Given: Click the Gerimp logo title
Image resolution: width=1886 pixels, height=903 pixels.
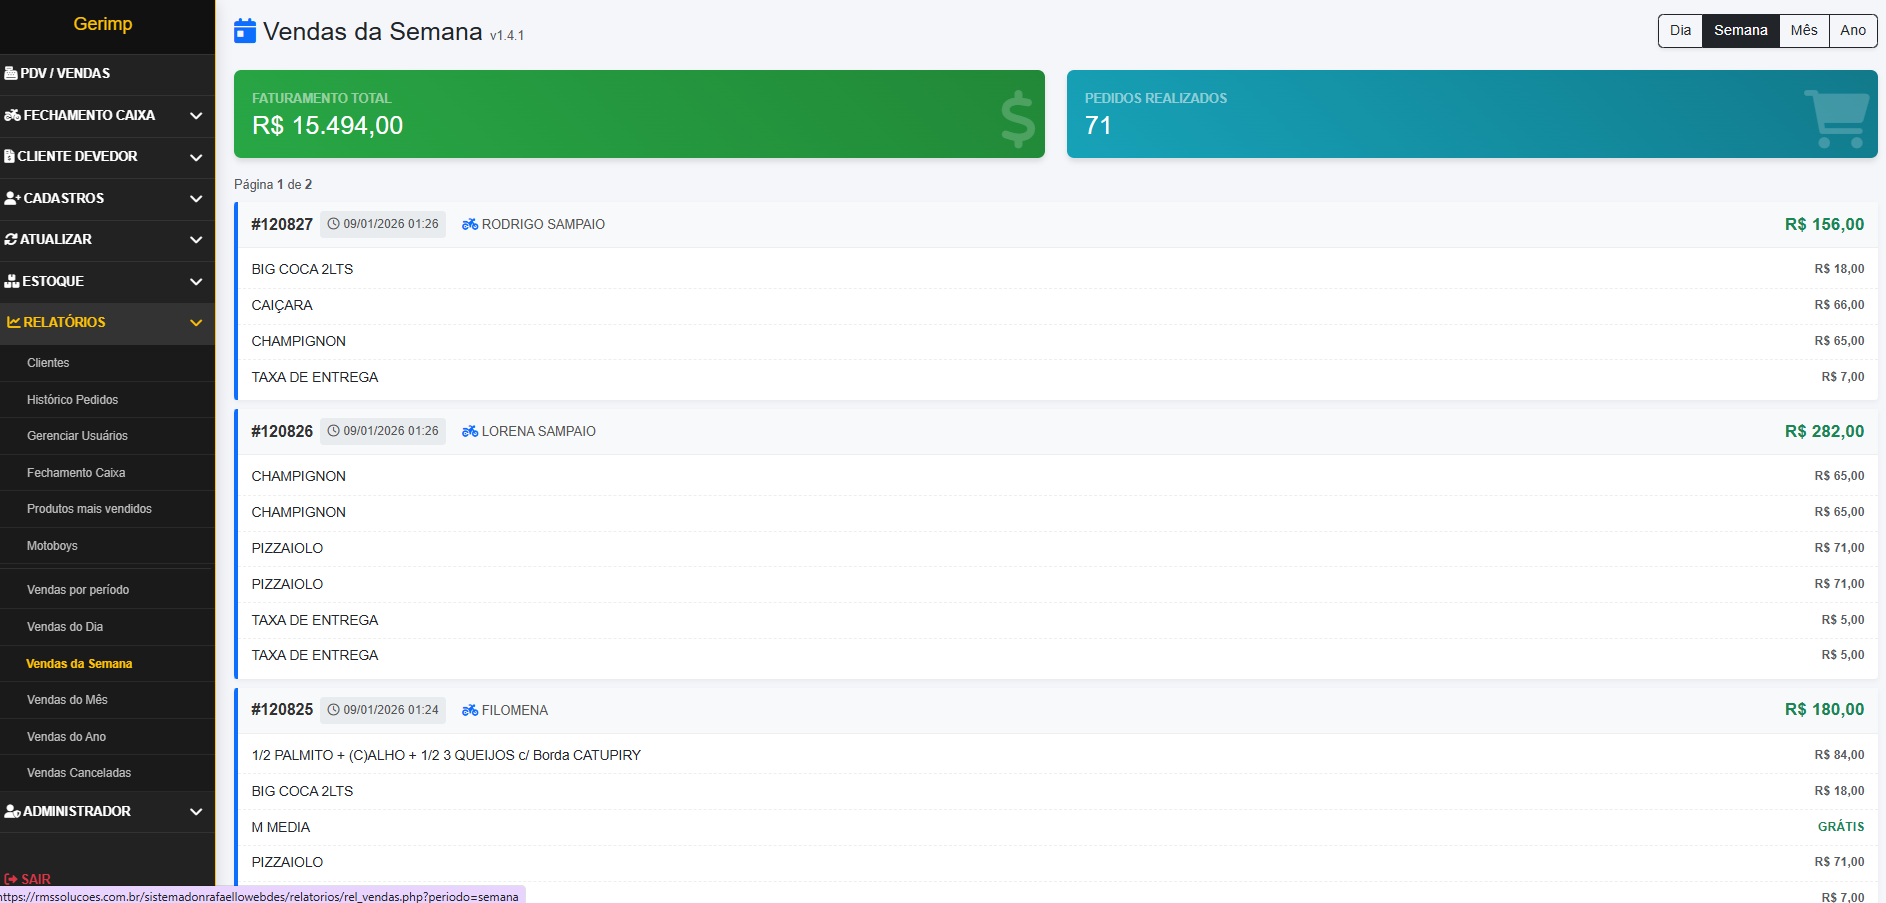Looking at the screenshot, I should click(x=103, y=24).
